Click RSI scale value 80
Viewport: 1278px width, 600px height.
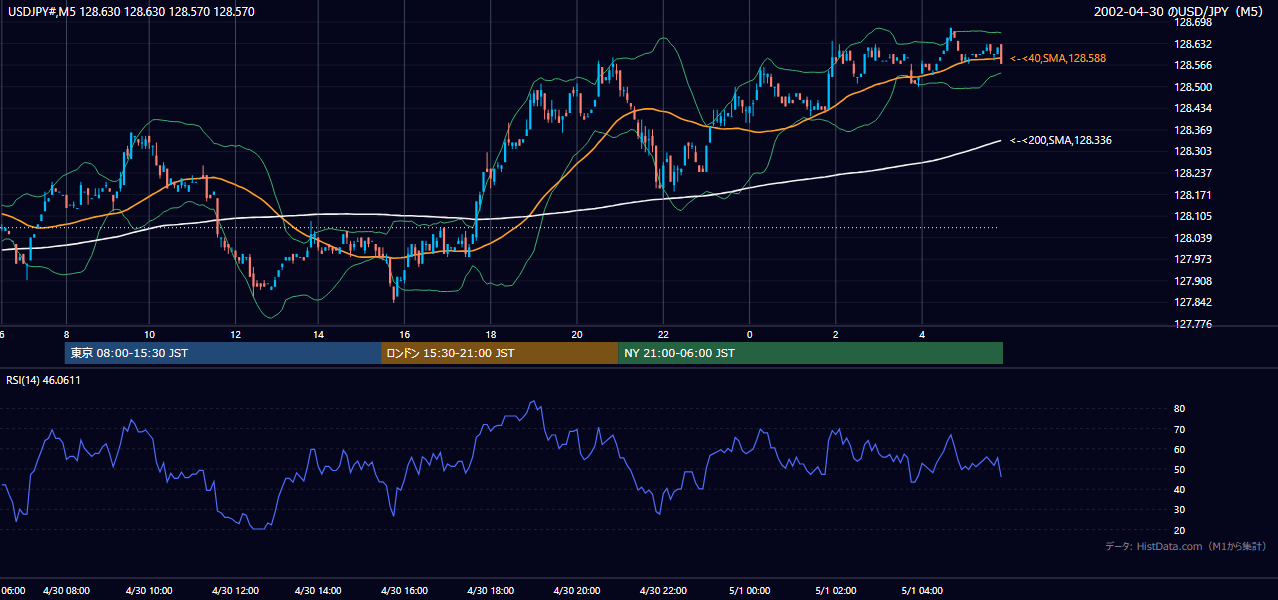point(1179,409)
